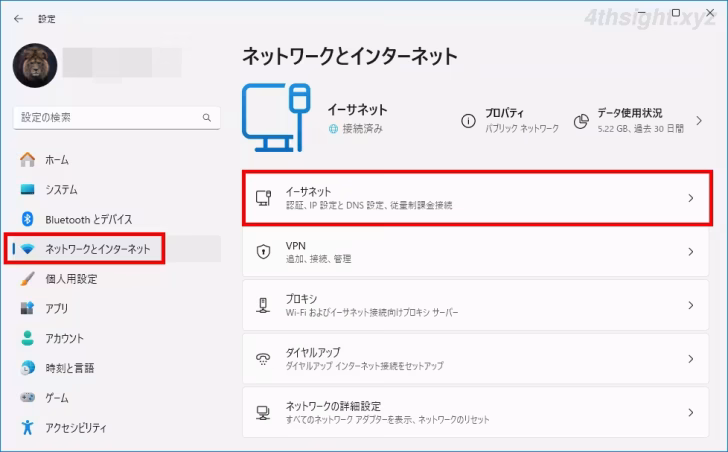Click the Bluetooth symbol icon
Viewport: 728px width, 452px height.
coord(27,219)
